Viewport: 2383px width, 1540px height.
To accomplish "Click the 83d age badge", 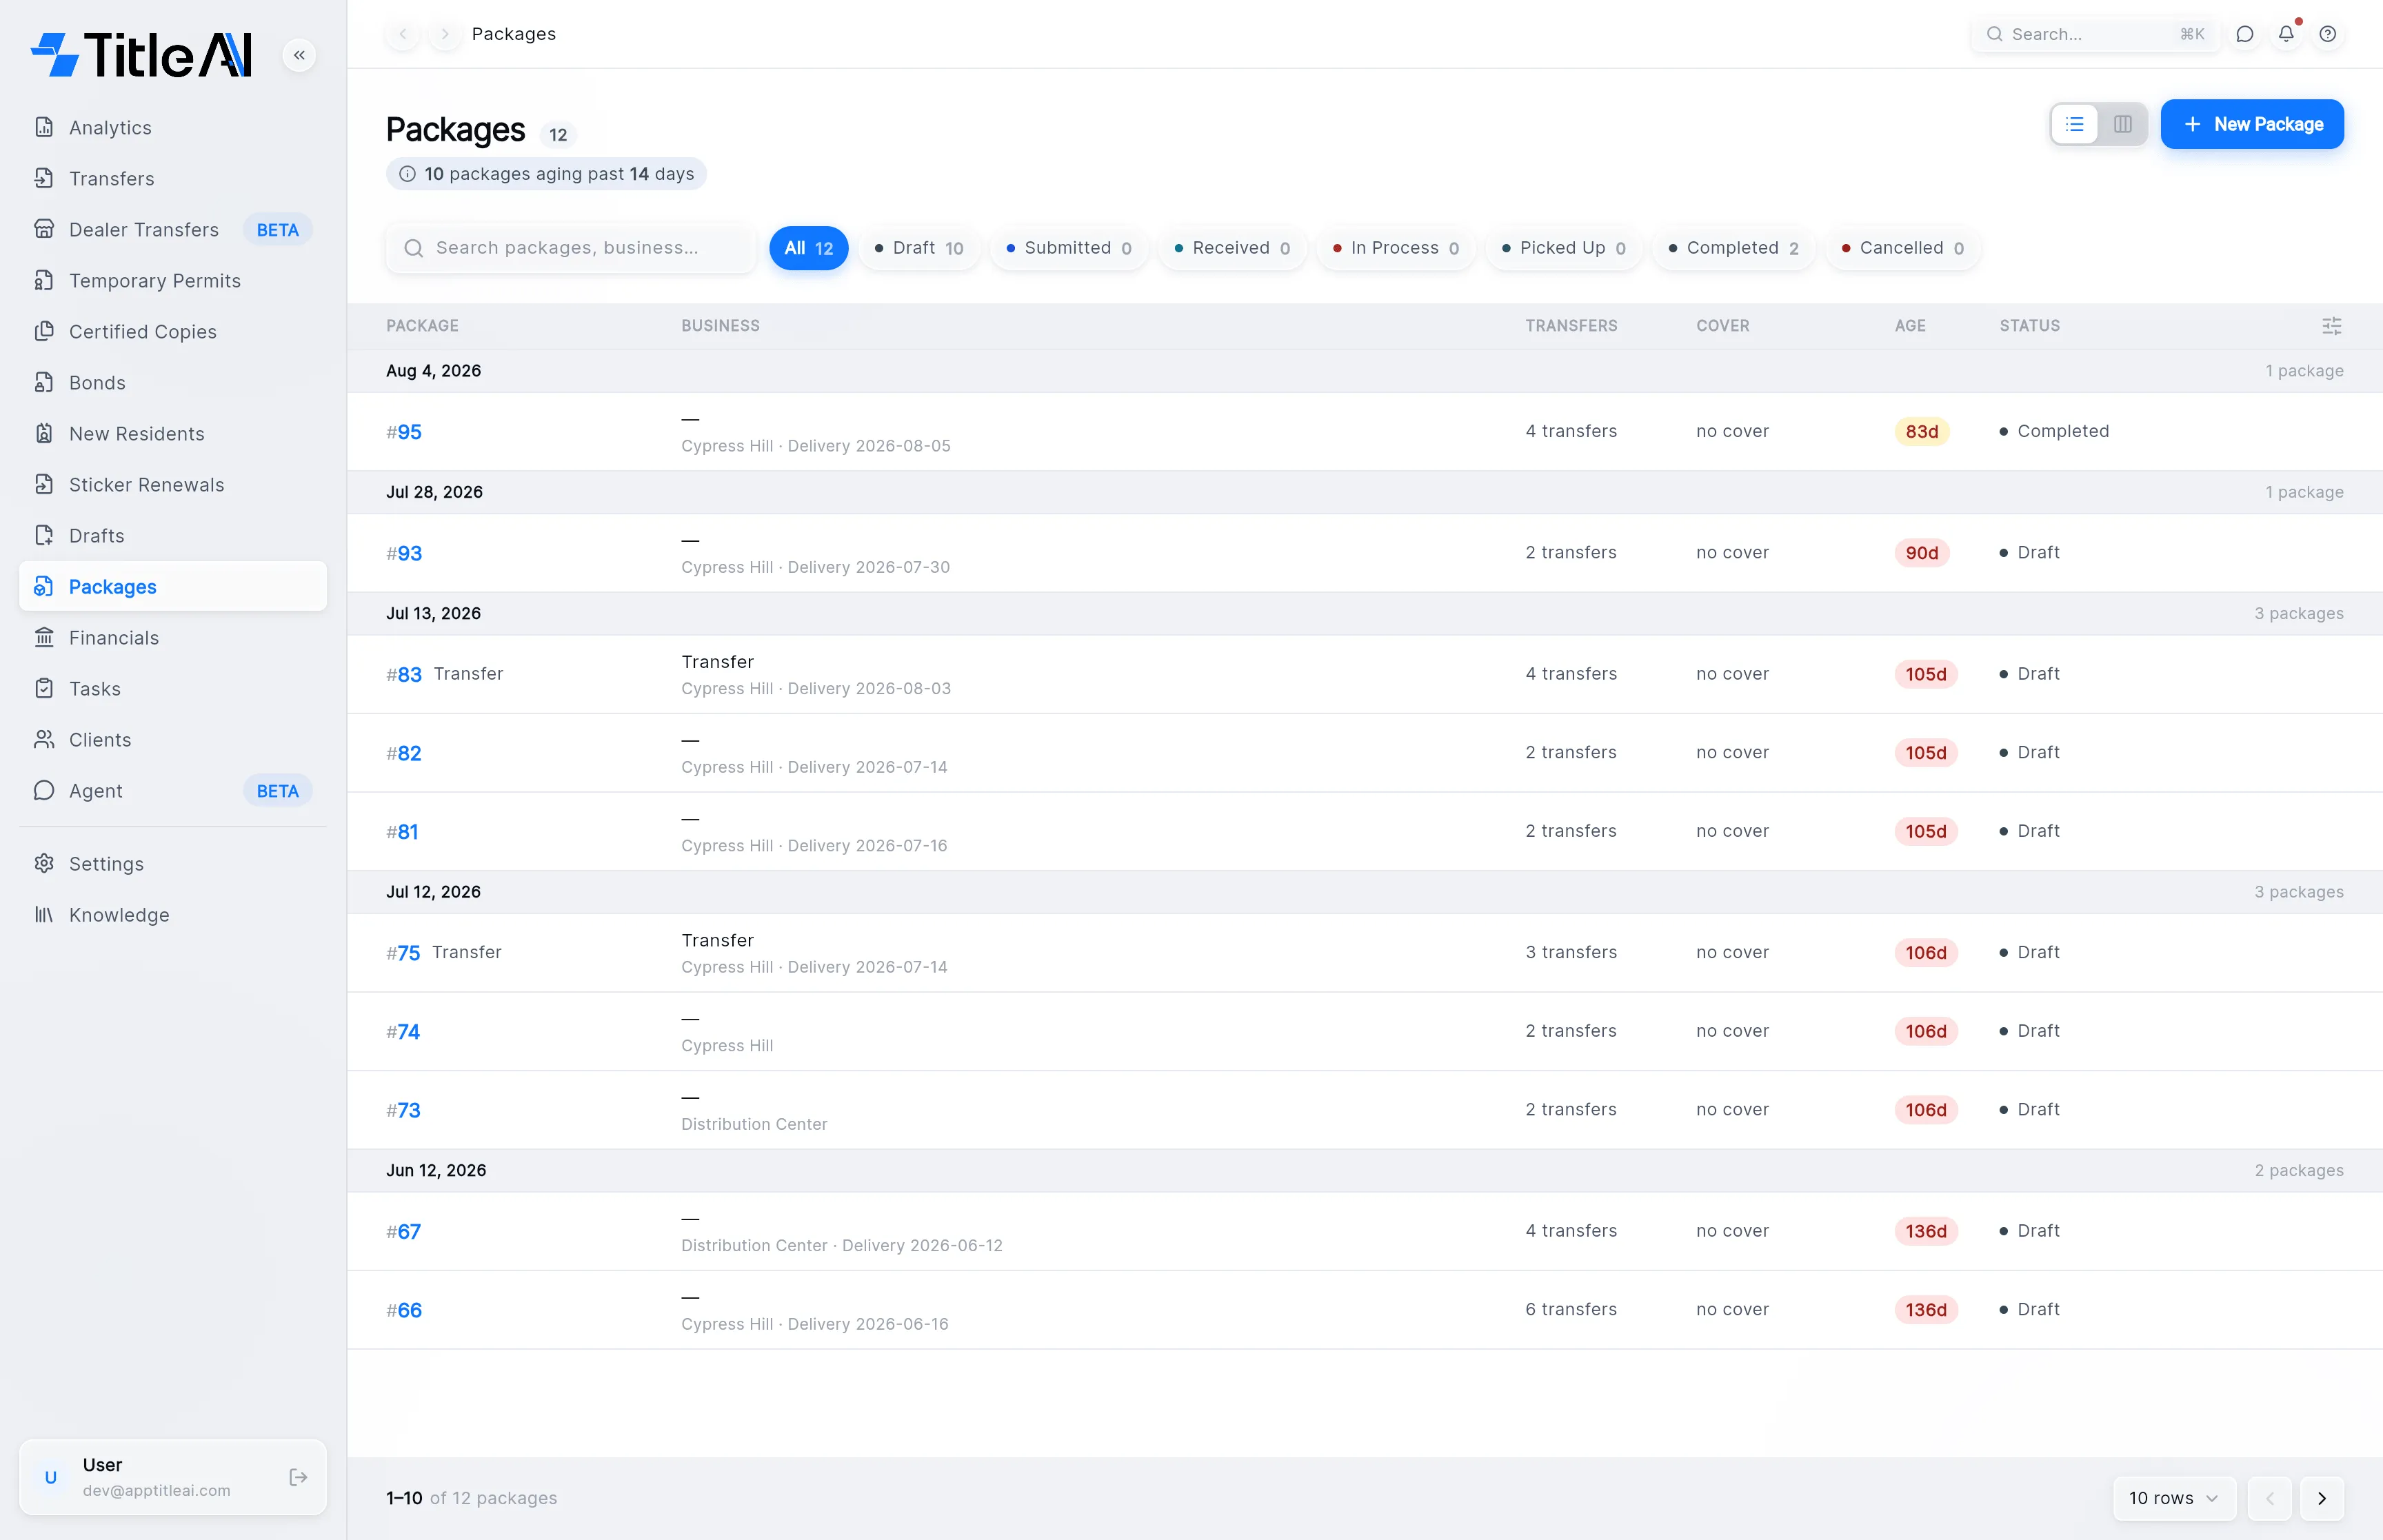I will pos(1921,432).
